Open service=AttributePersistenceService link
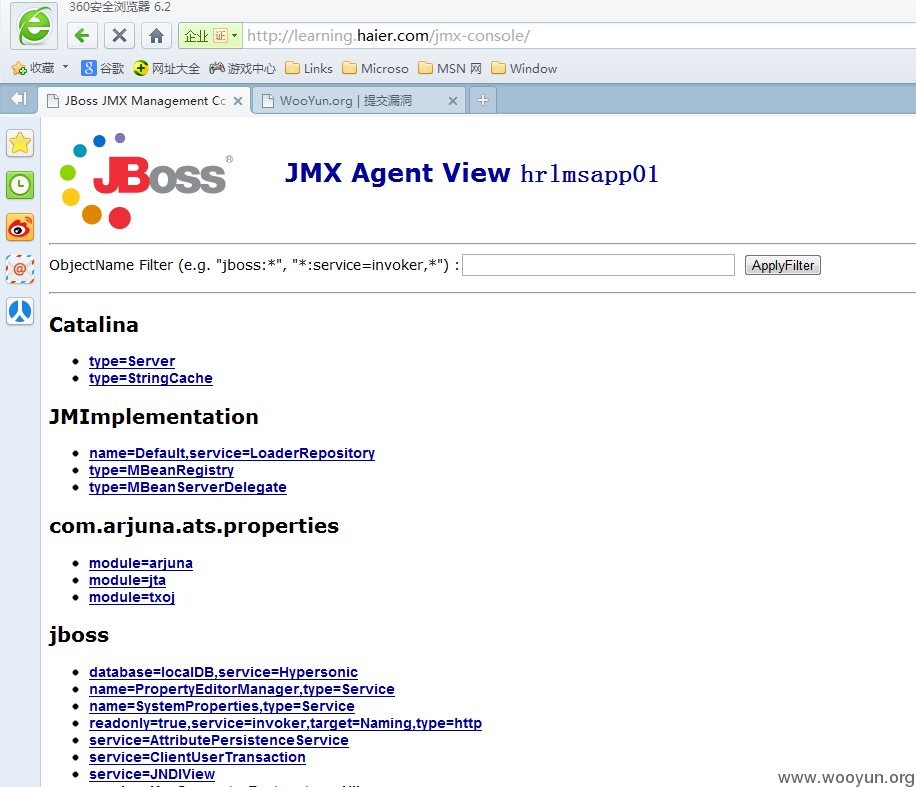 coord(219,740)
